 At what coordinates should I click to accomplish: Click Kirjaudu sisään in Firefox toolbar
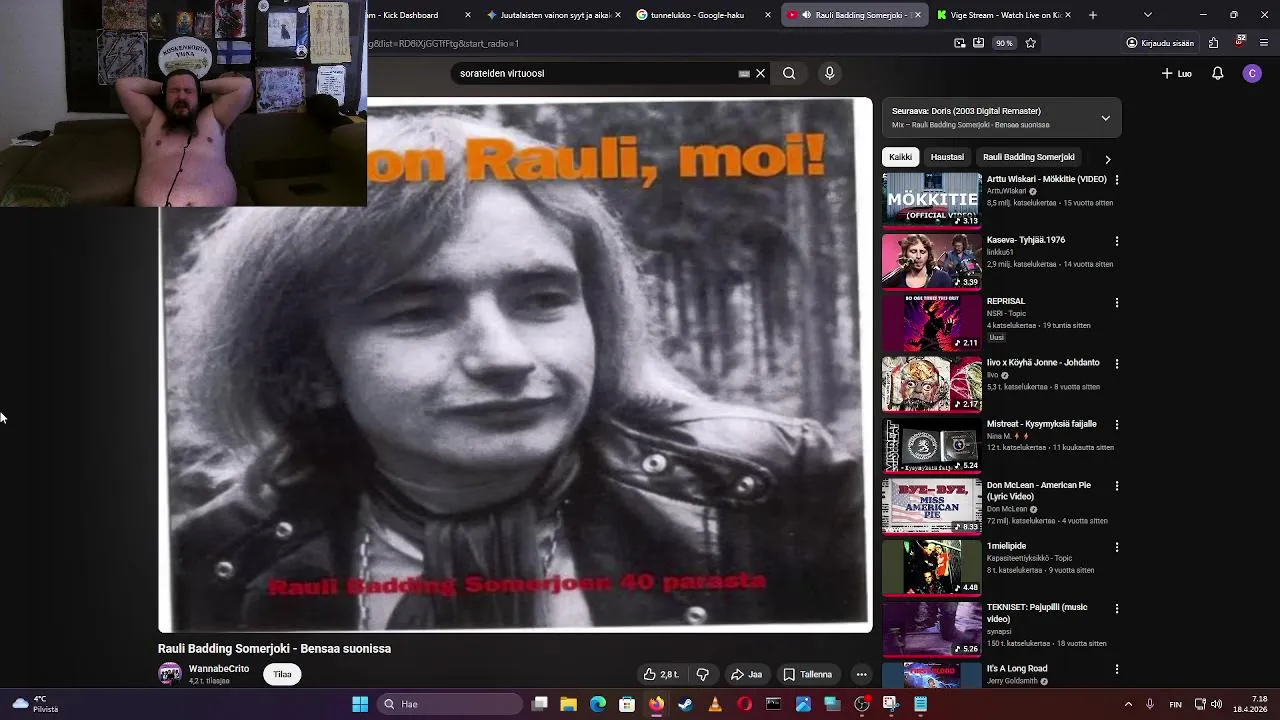(1160, 43)
